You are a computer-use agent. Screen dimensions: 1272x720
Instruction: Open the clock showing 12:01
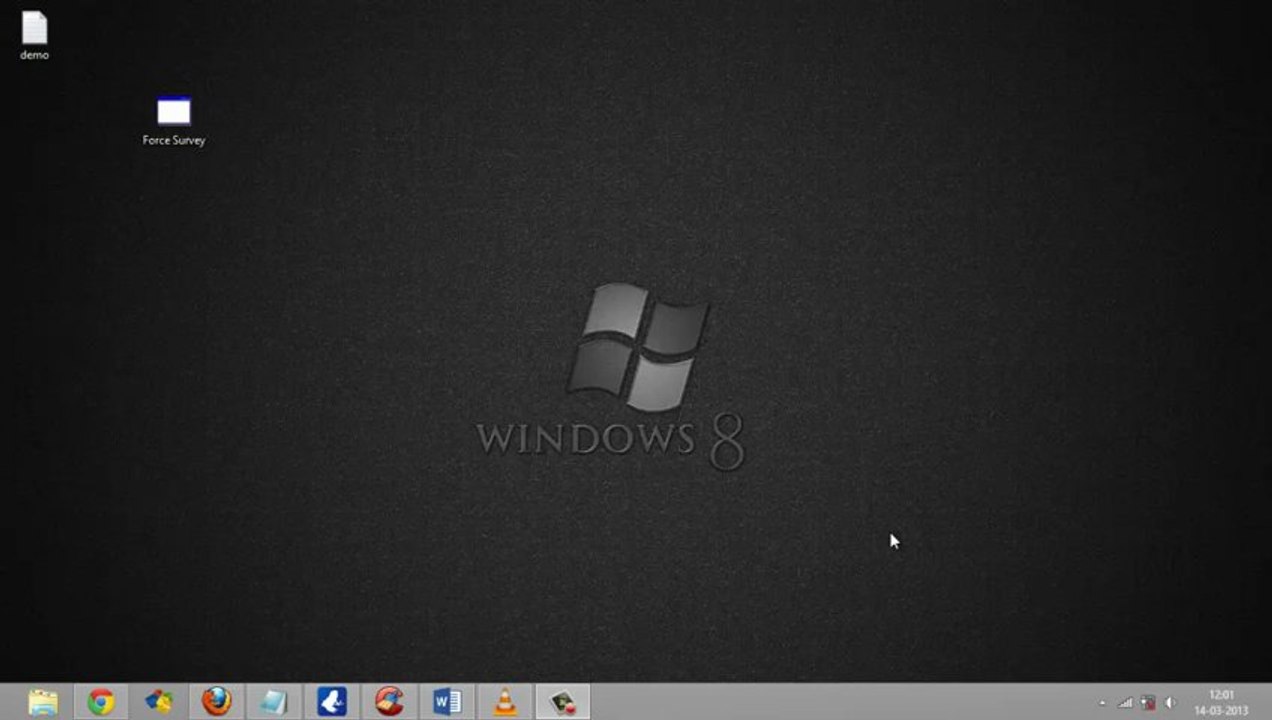(x=1221, y=702)
